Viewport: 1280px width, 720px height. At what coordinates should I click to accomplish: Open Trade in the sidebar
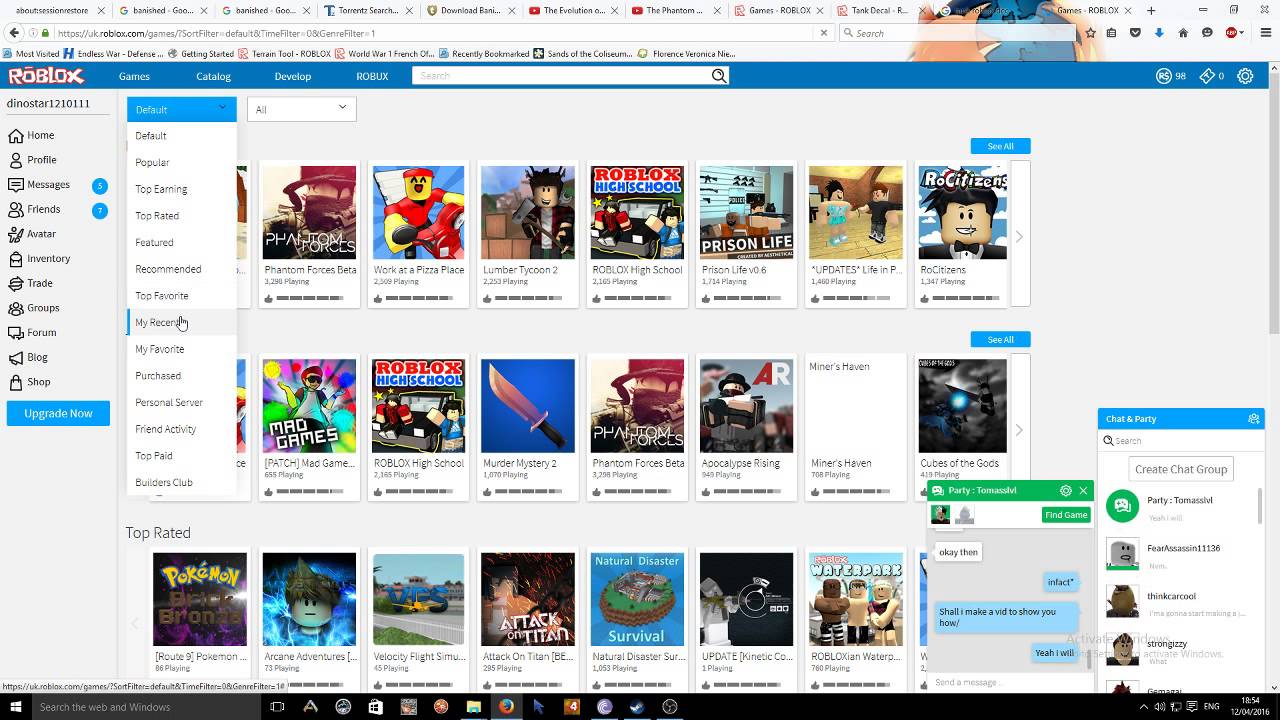tap(30, 283)
